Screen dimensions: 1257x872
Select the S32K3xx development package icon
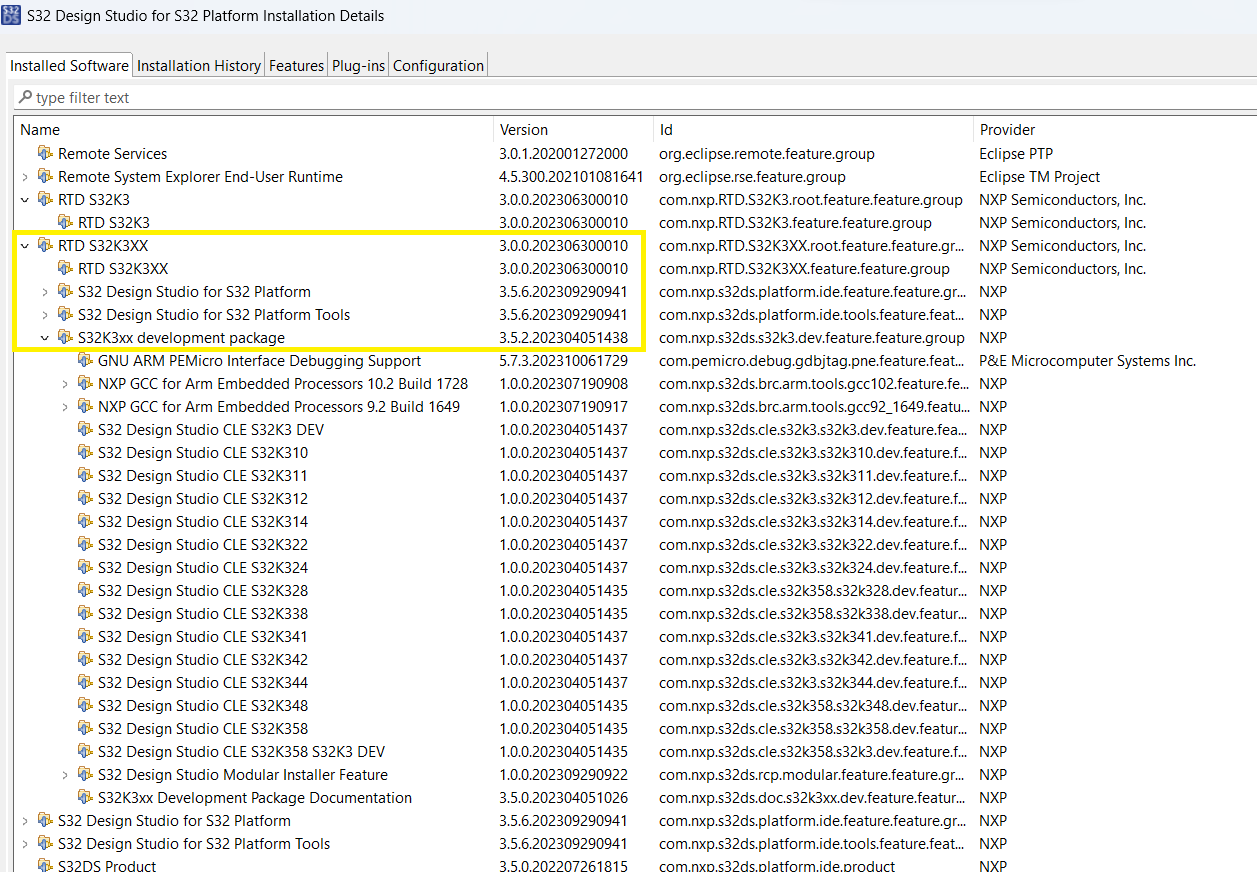[63, 337]
